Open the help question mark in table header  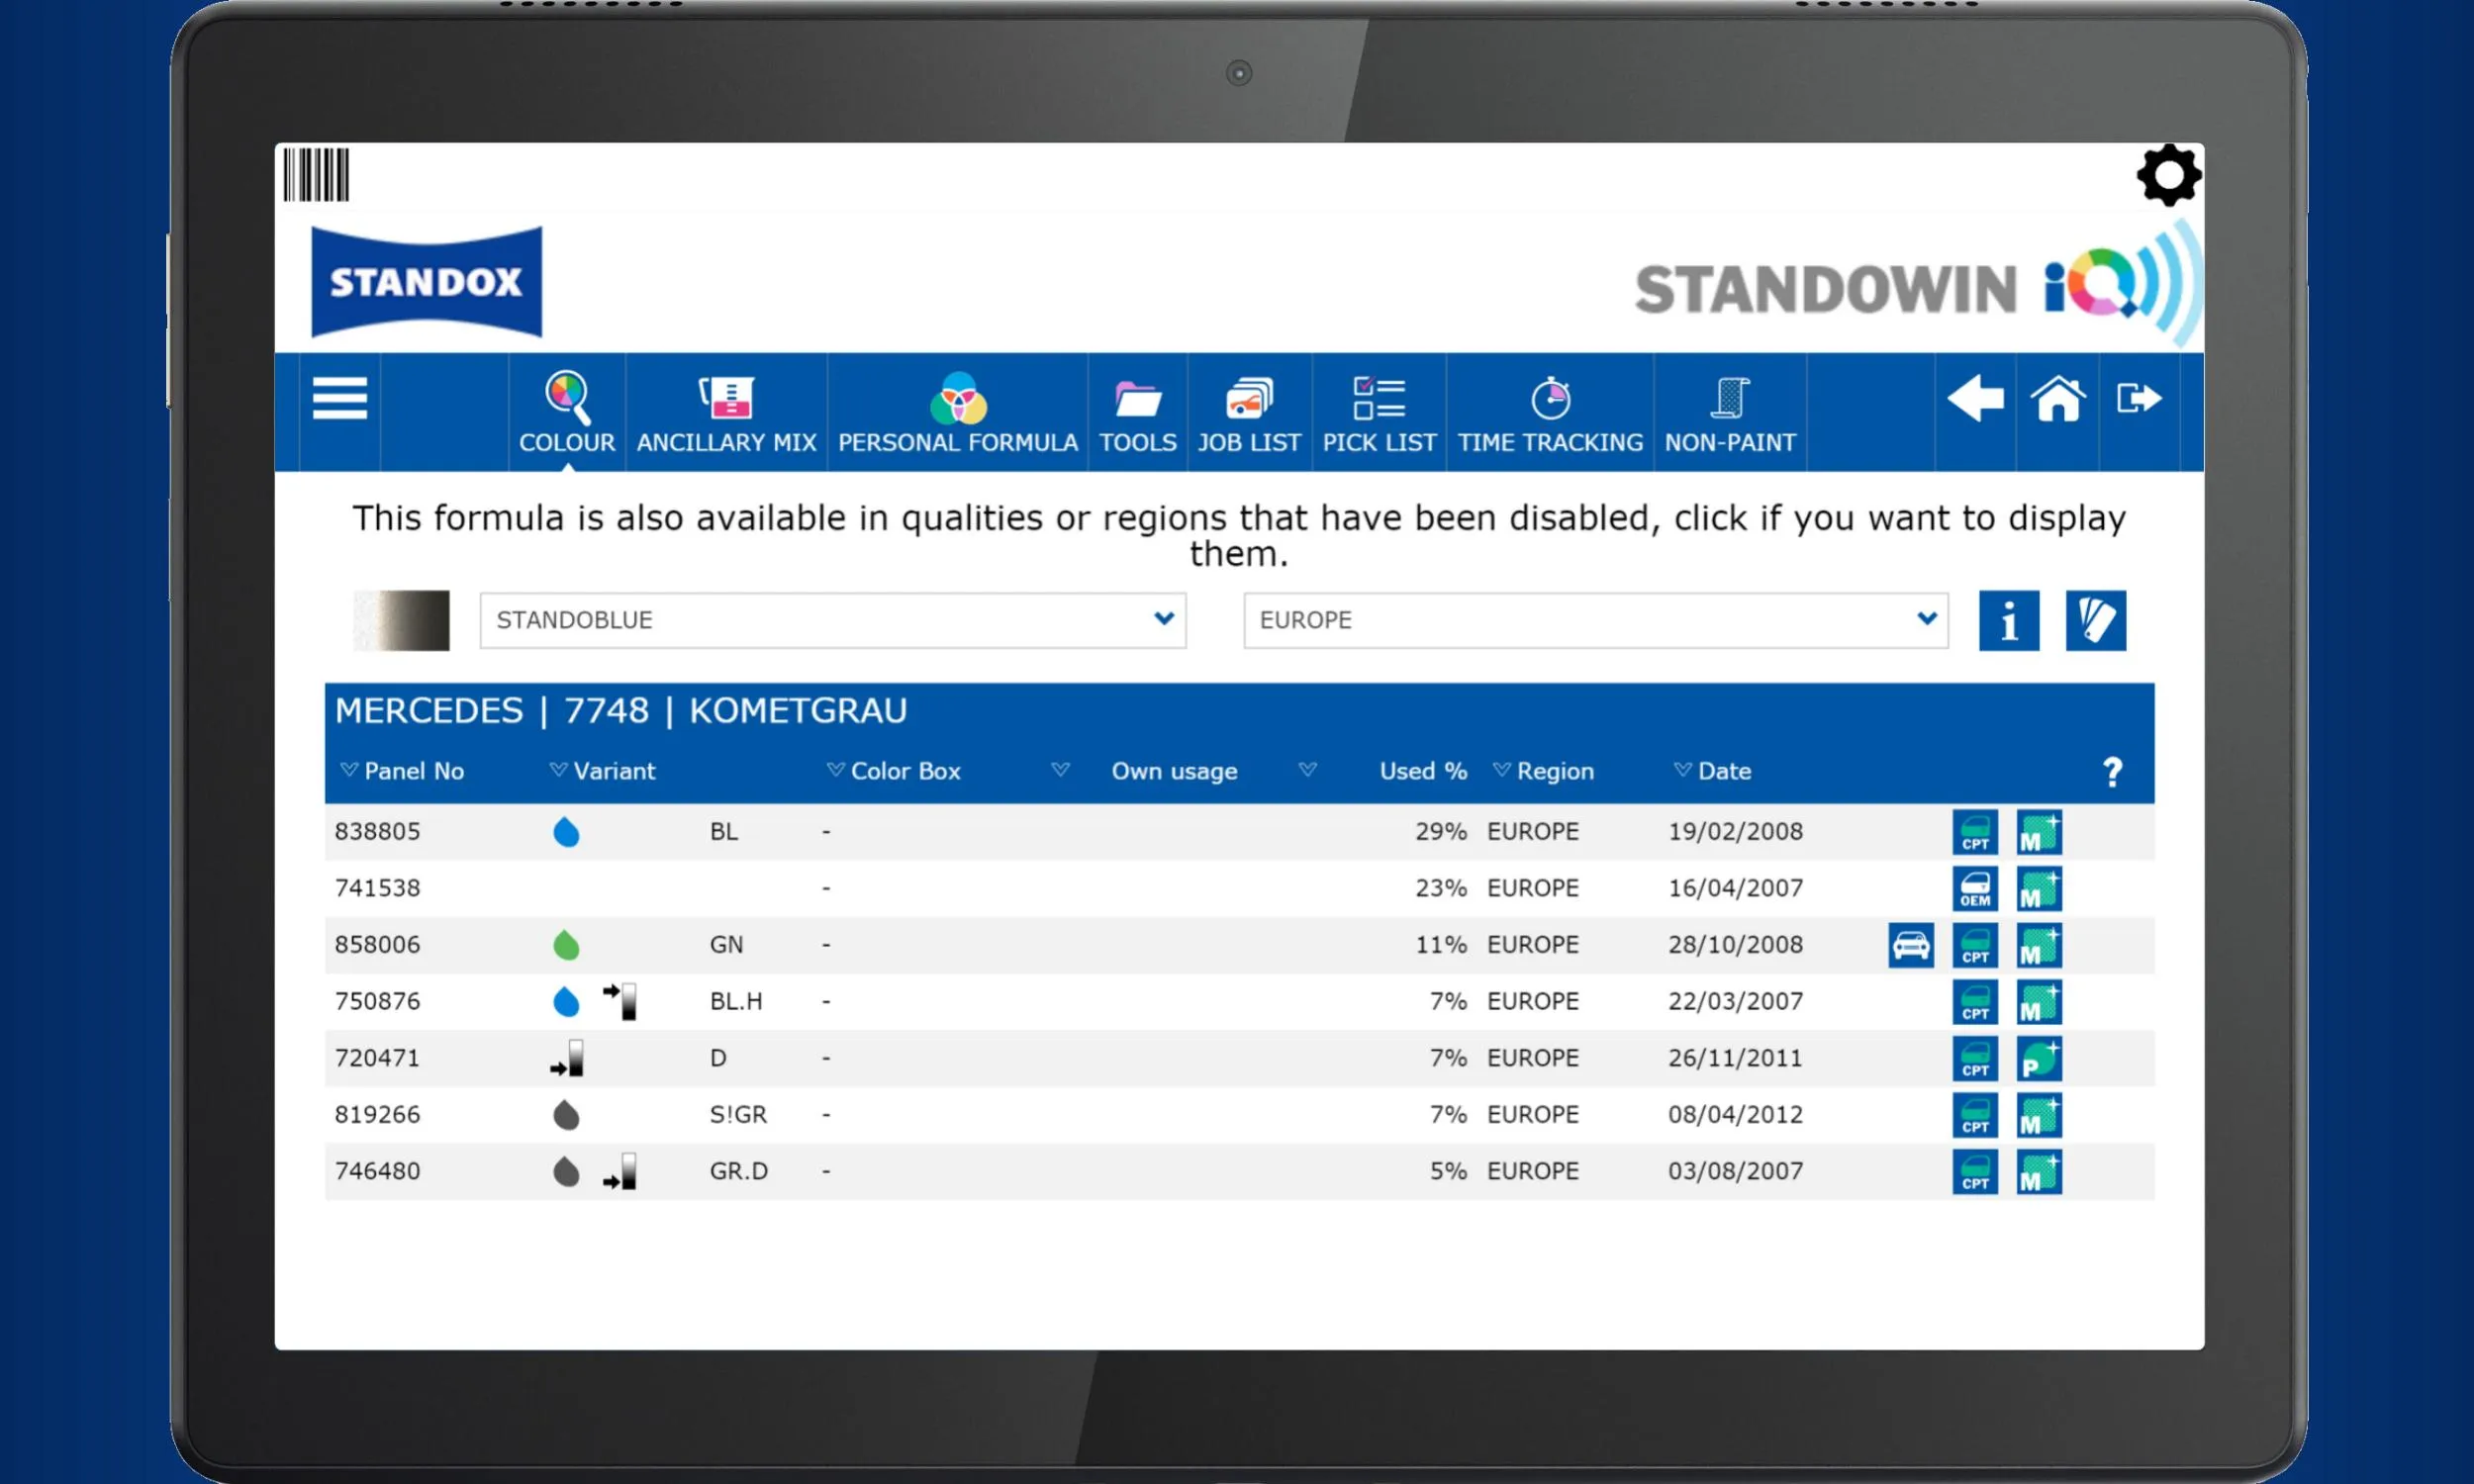(x=2112, y=772)
